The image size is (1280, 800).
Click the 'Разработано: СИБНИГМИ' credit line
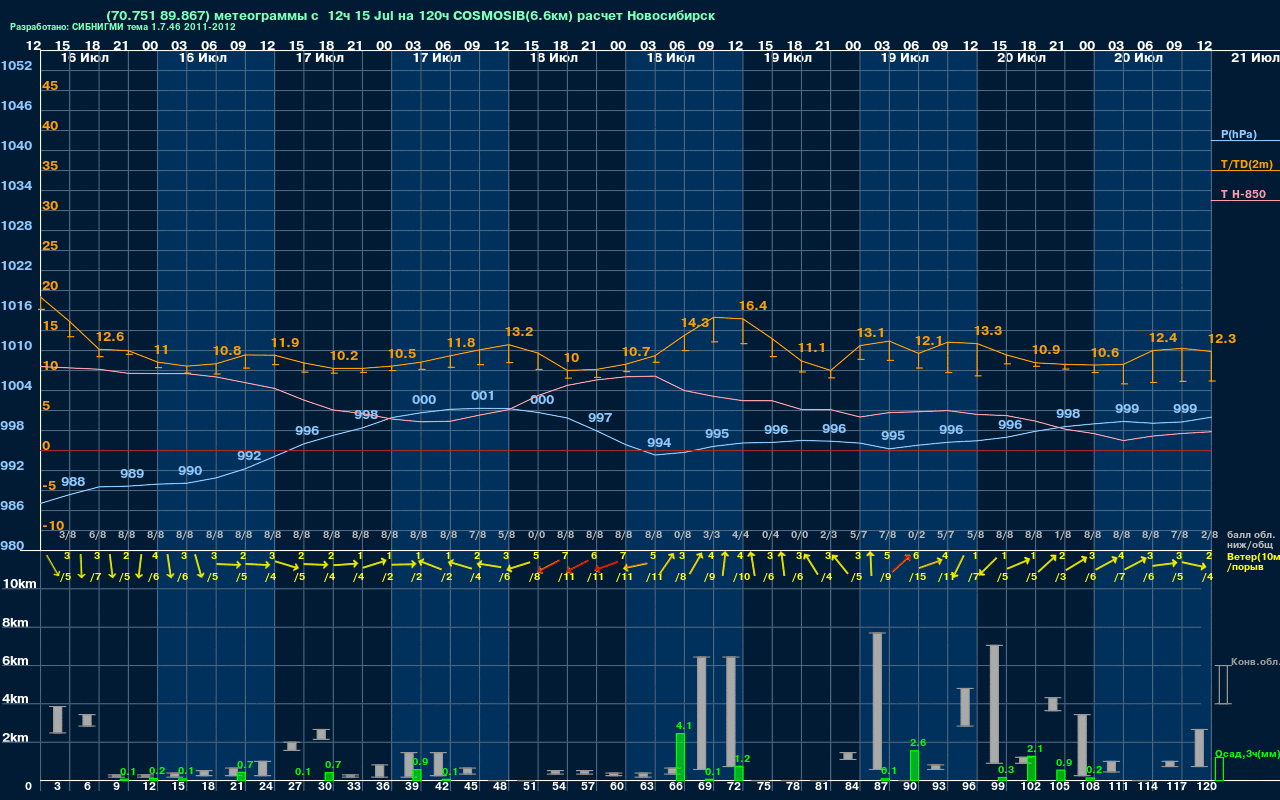(123, 27)
